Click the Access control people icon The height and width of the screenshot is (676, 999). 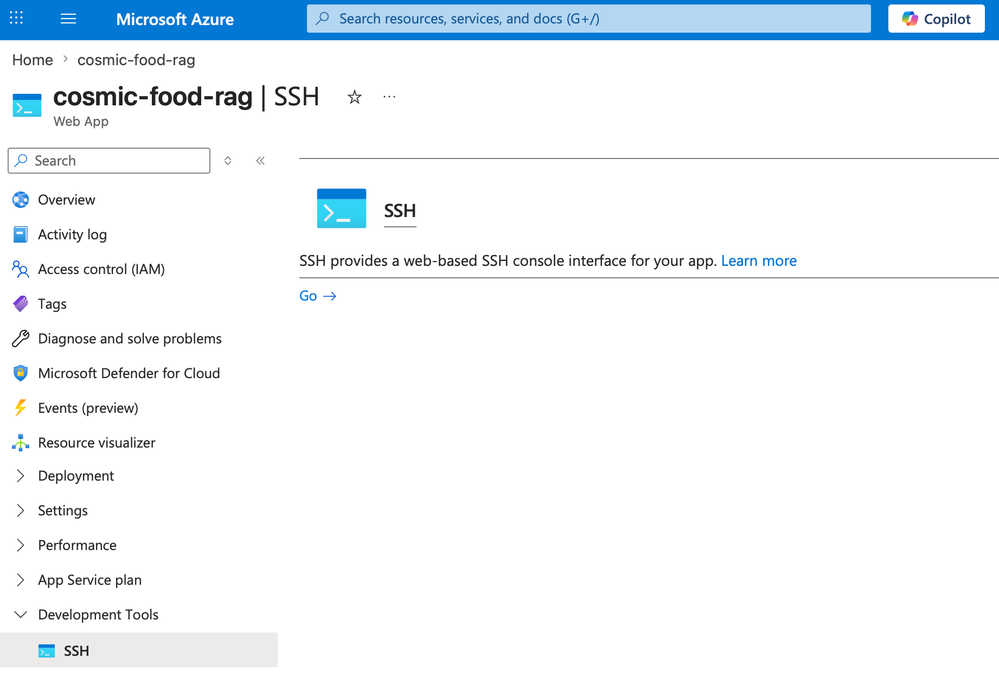[20, 270]
